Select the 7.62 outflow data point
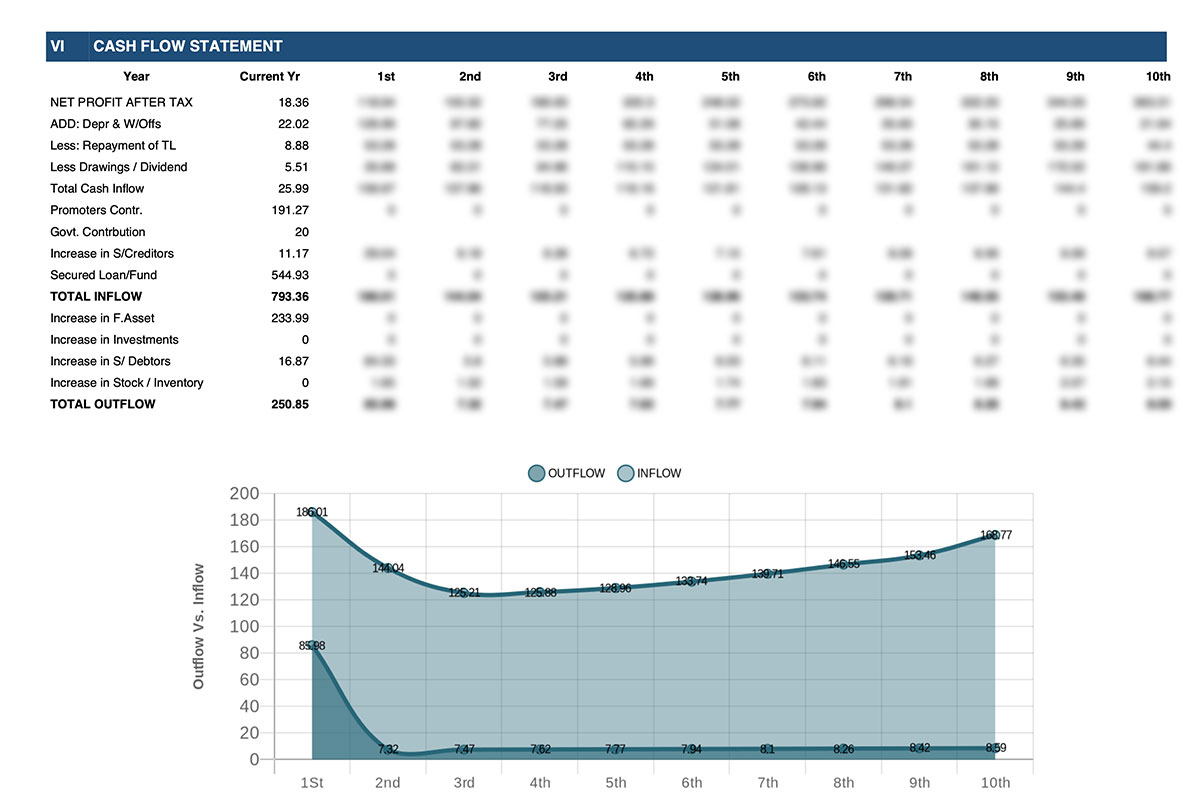Image resolution: width=1200 pixels, height=800 pixels. coord(540,749)
